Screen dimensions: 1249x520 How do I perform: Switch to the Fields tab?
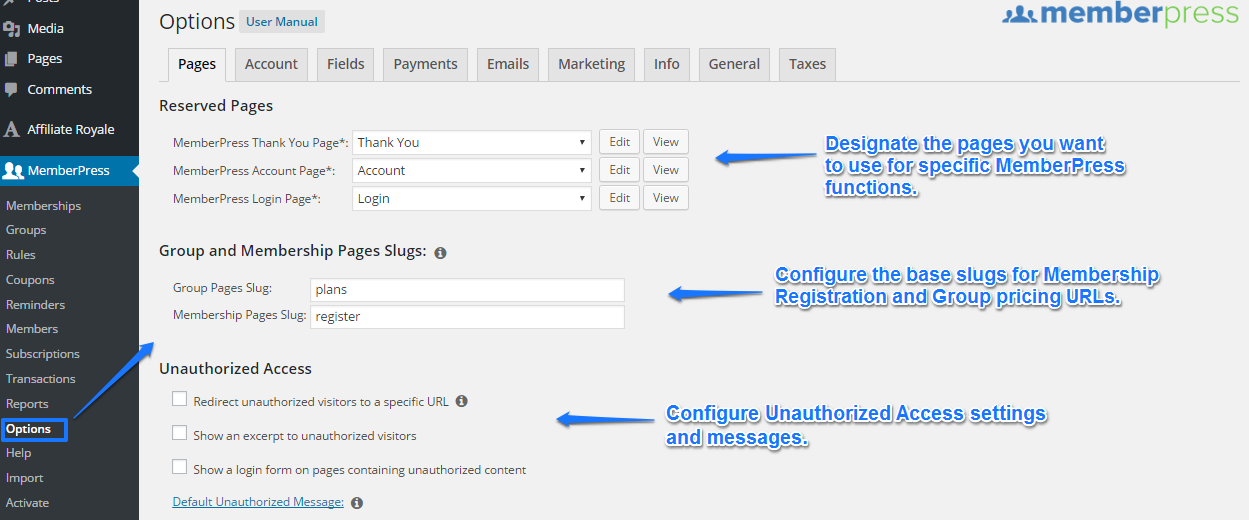pyautogui.click(x=346, y=64)
